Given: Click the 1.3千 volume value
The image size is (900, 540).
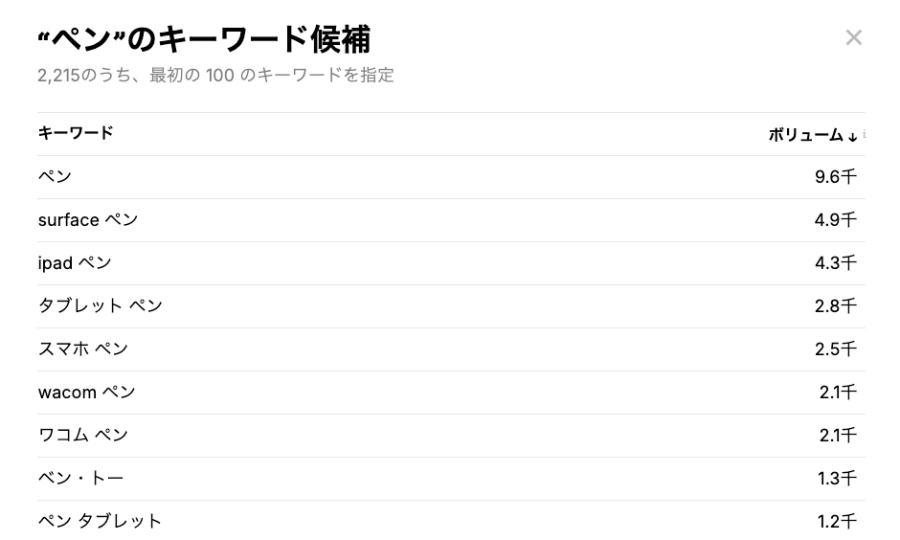Looking at the screenshot, I should 837,478.
